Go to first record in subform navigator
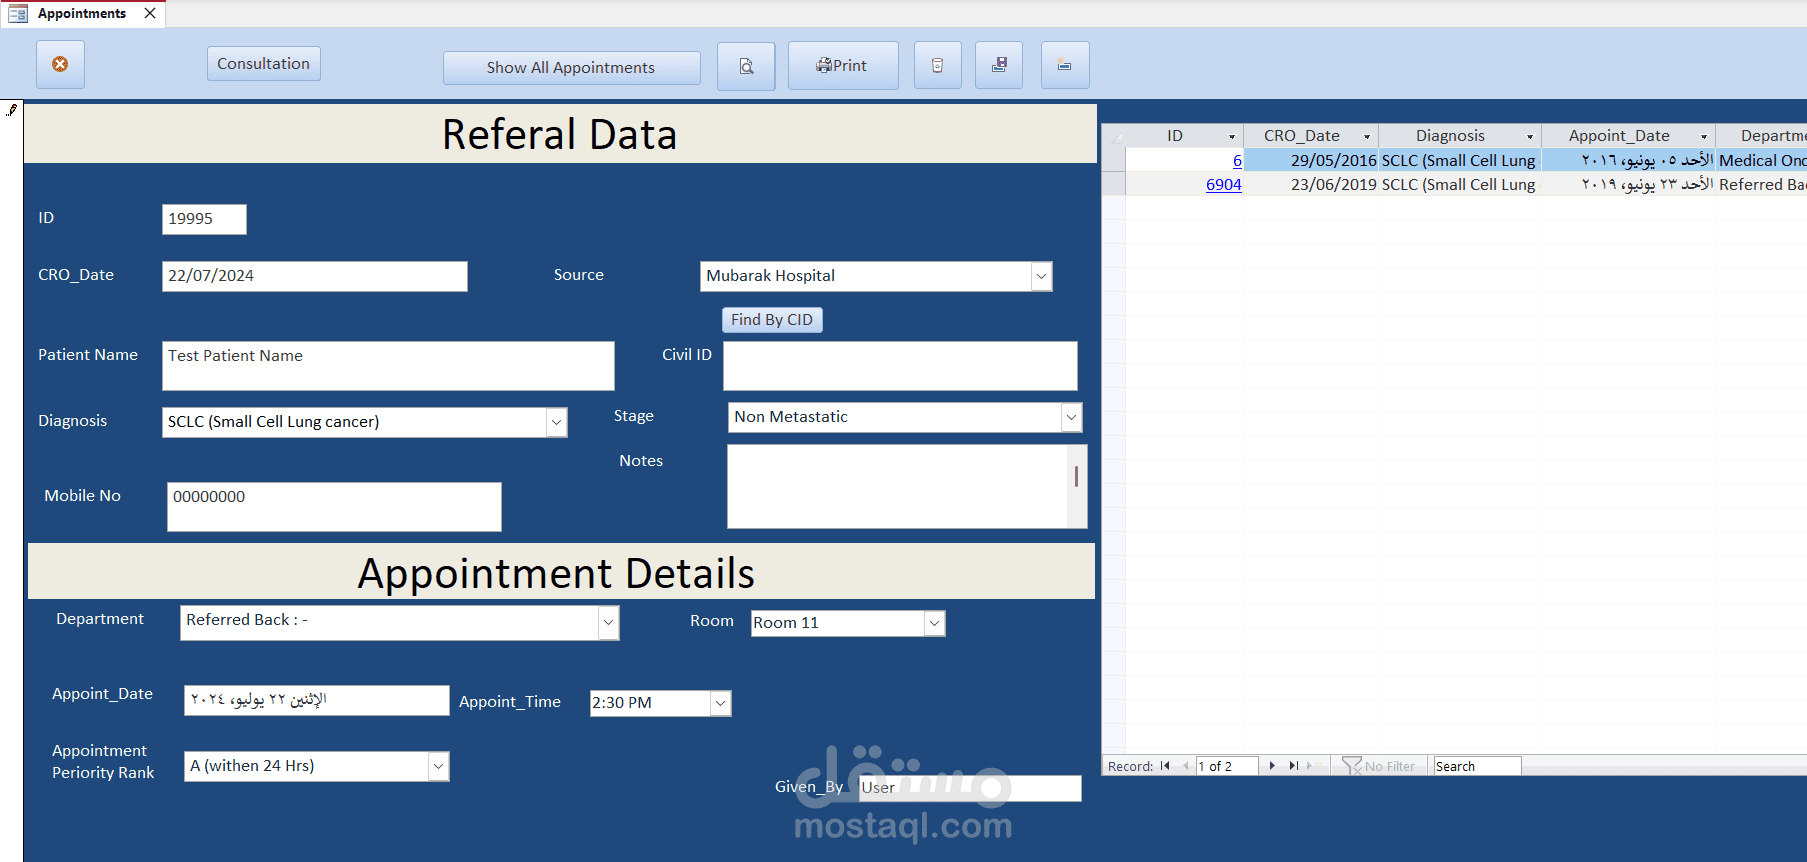Viewport: 1807px width, 862px height. [x=1165, y=766]
